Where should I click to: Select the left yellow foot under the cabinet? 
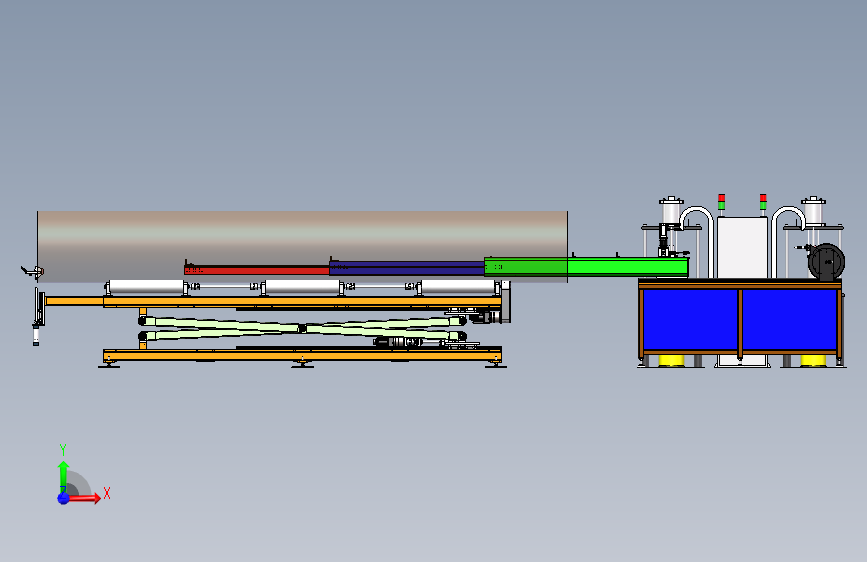point(672,361)
